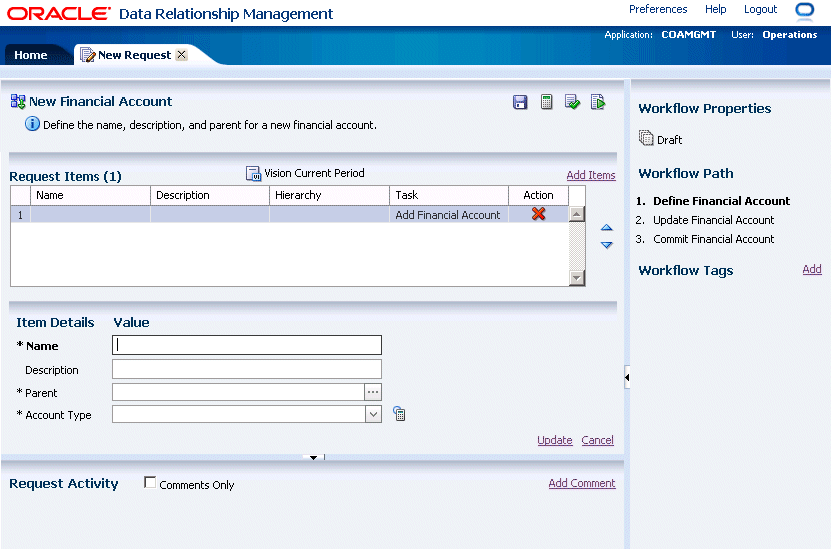The height and width of the screenshot is (549, 831).
Task: Click Update Financial Account workflow step
Action: [x=713, y=220]
